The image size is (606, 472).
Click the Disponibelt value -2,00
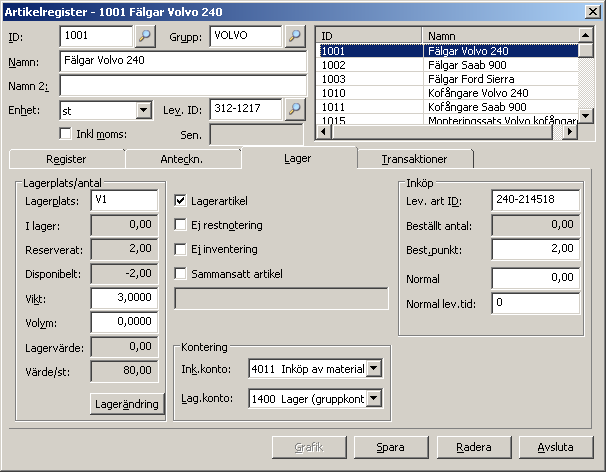pos(124,274)
